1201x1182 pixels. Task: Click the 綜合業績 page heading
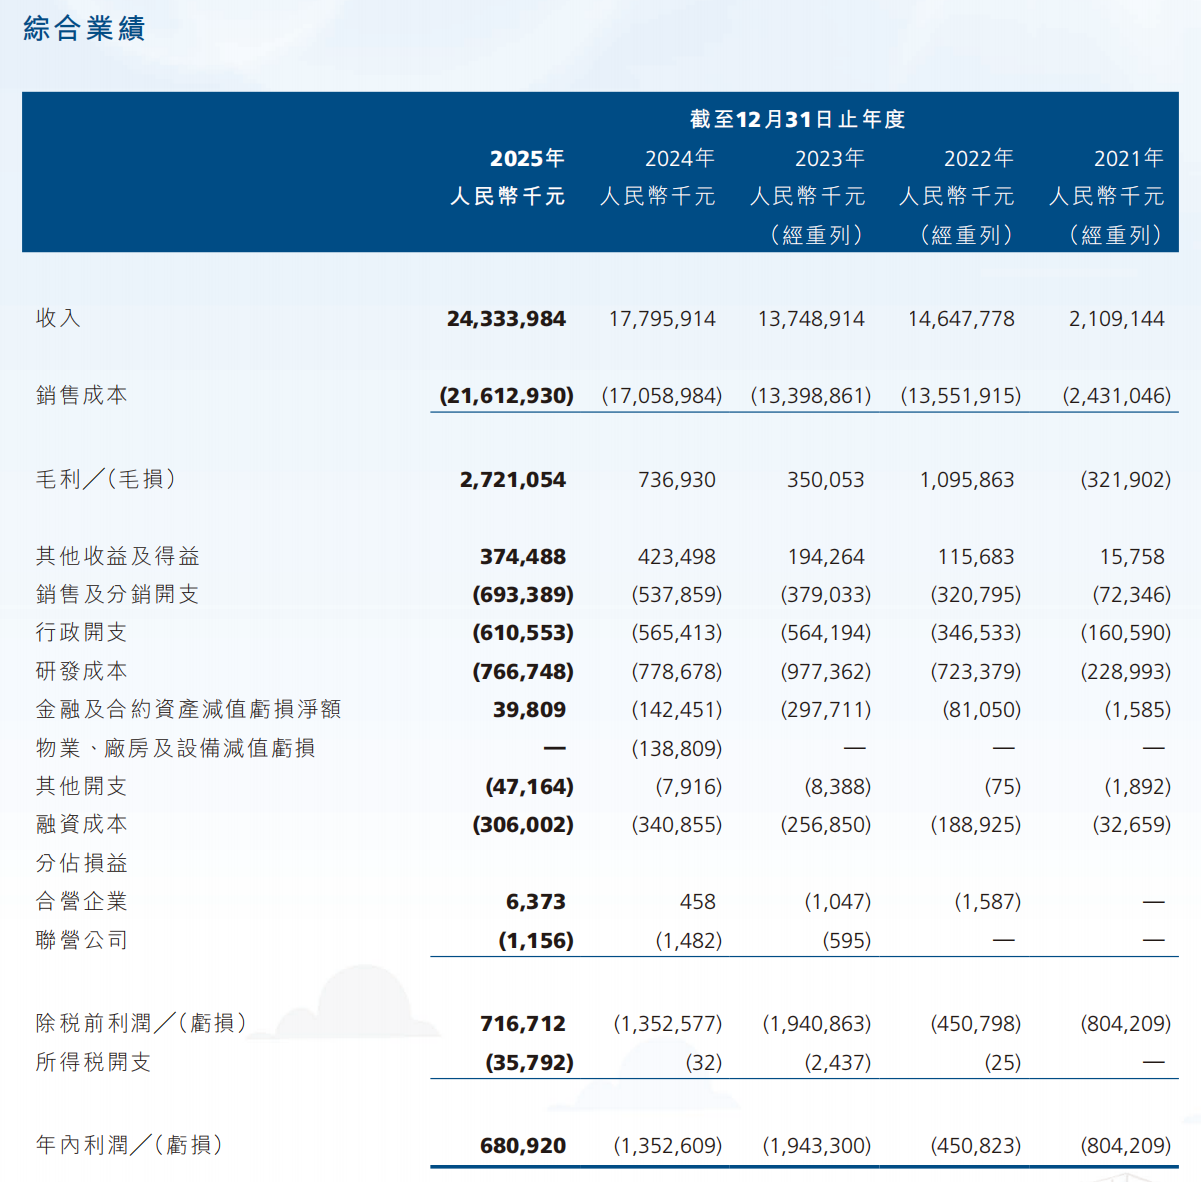[x=84, y=29]
